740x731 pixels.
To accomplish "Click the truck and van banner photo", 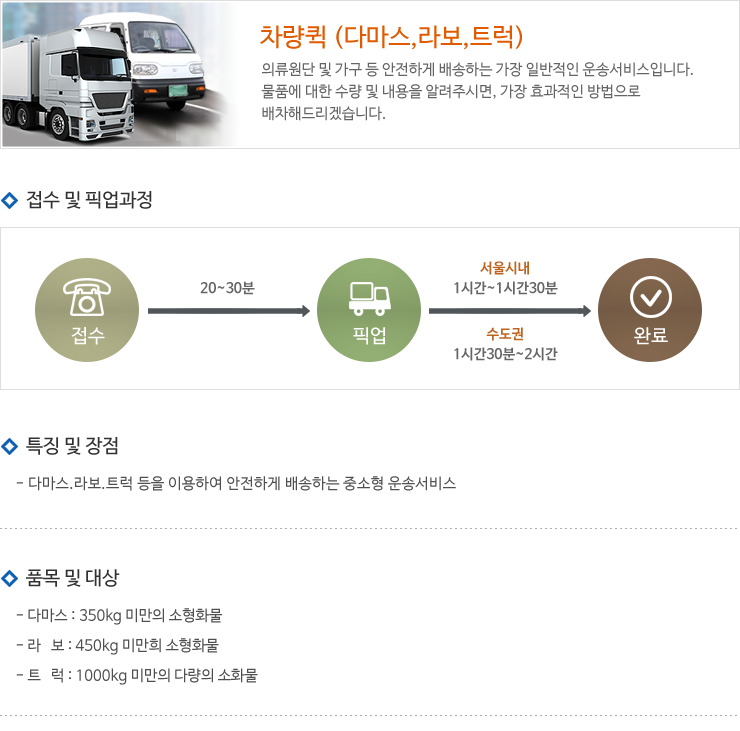I will (122, 75).
